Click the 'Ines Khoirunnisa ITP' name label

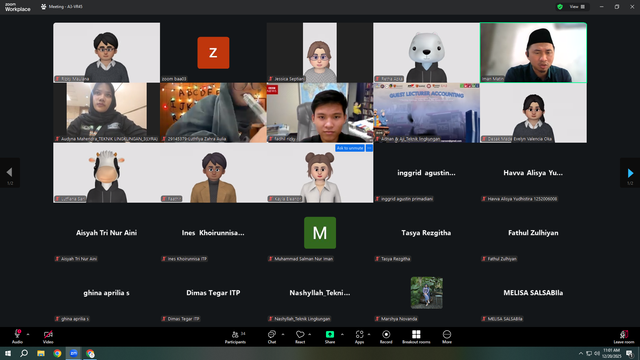click(187, 259)
